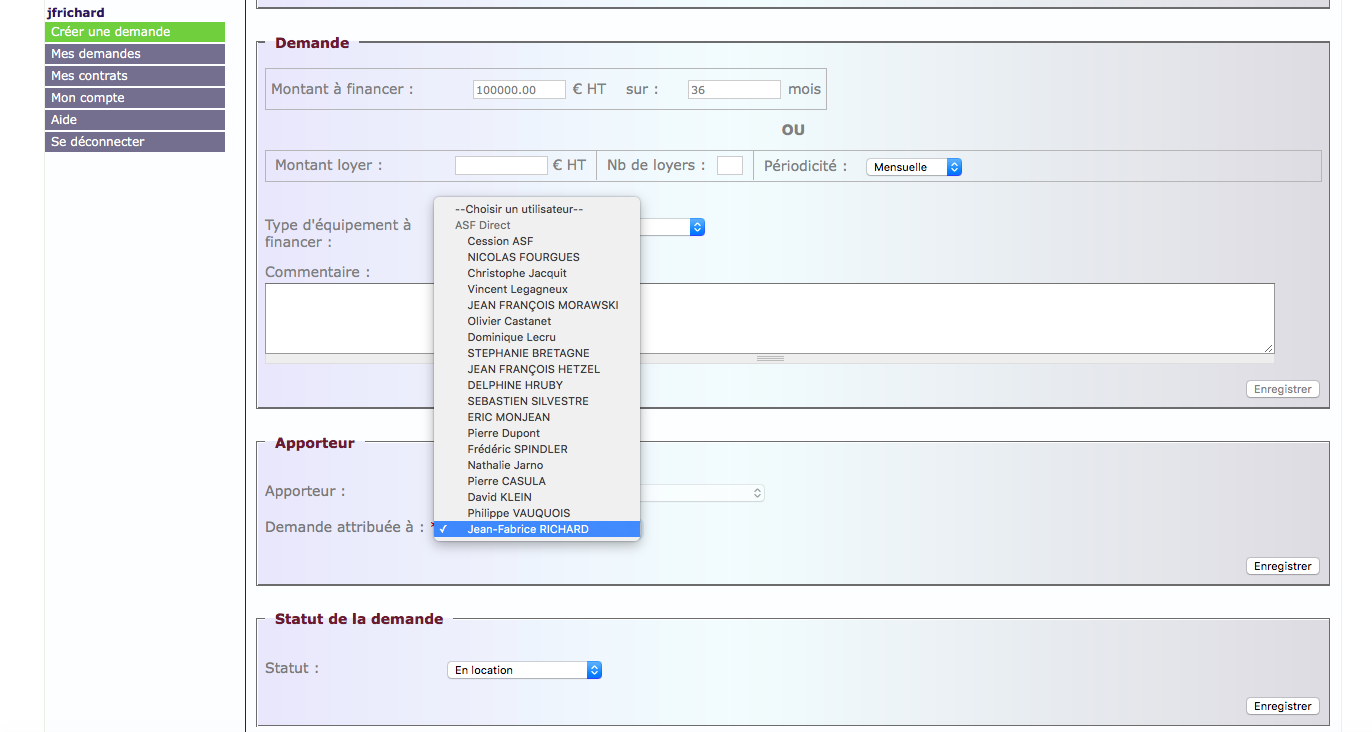
Task: Open the Statut dropdown showing En location
Action: pos(524,670)
